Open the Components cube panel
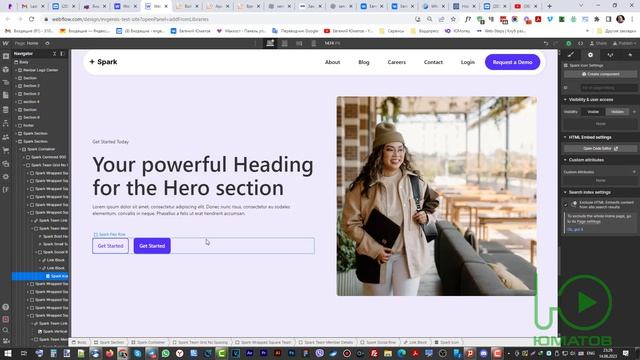The width and height of the screenshot is (640, 360). pos(6,69)
